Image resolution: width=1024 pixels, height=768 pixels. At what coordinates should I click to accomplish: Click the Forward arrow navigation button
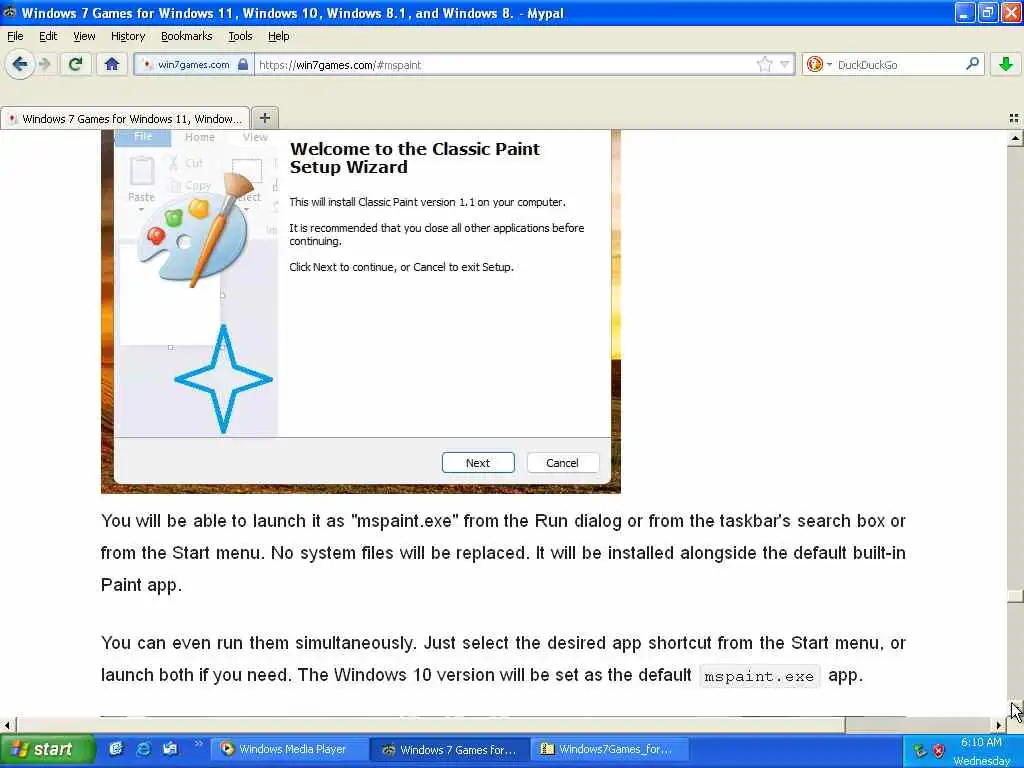[44, 64]
